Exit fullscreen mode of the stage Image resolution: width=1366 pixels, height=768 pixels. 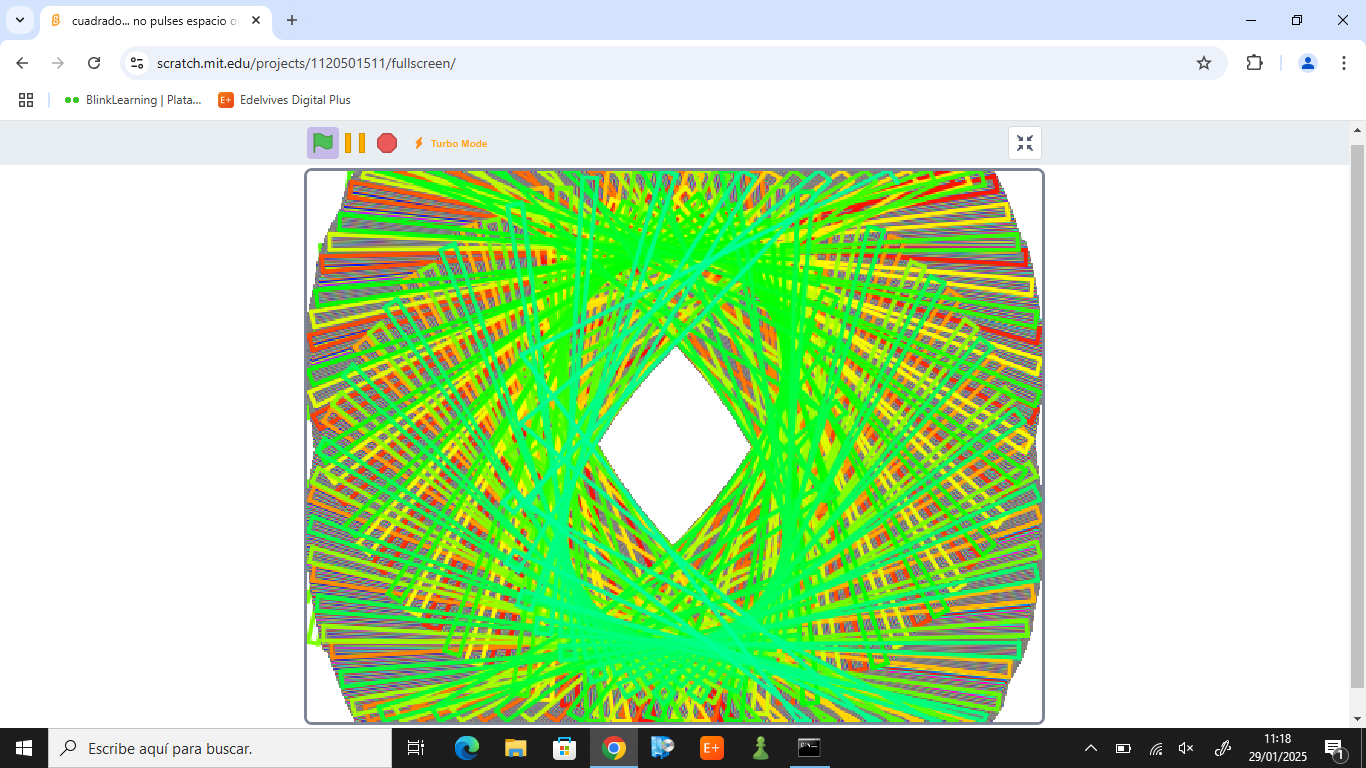pyautogui.click(x=1024, y=143)
